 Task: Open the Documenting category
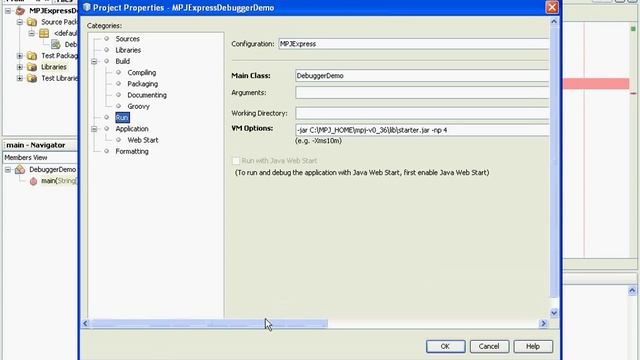coord(147,95)
